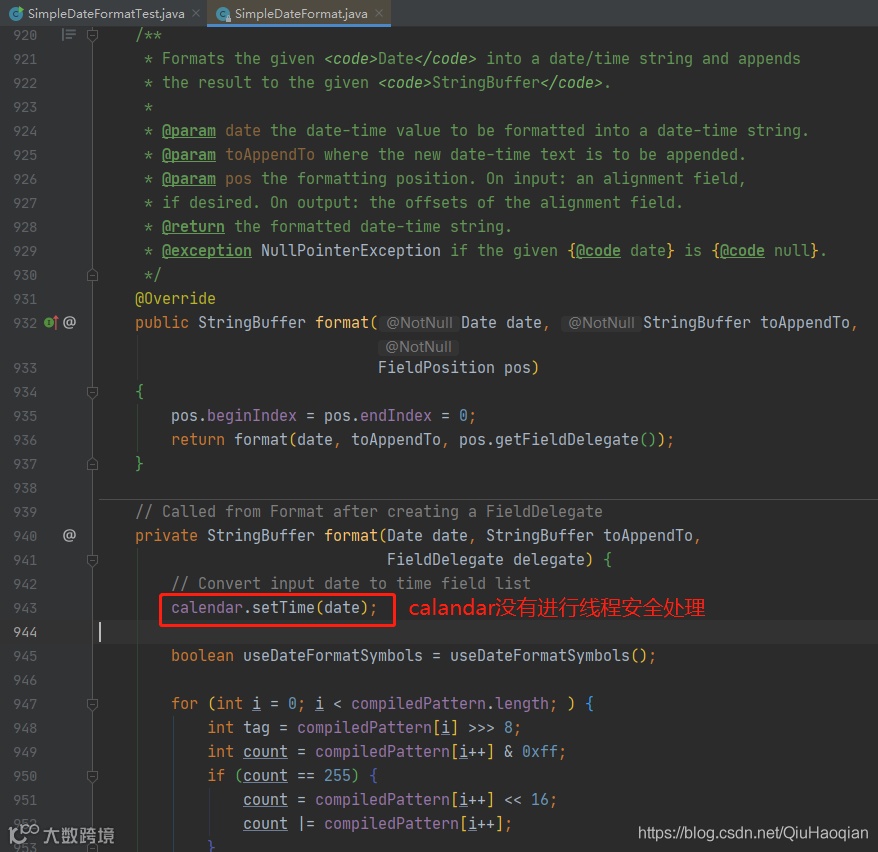Collapse the for loop fold at line 947
Screen dimensions: 878x852
[92, 704]
